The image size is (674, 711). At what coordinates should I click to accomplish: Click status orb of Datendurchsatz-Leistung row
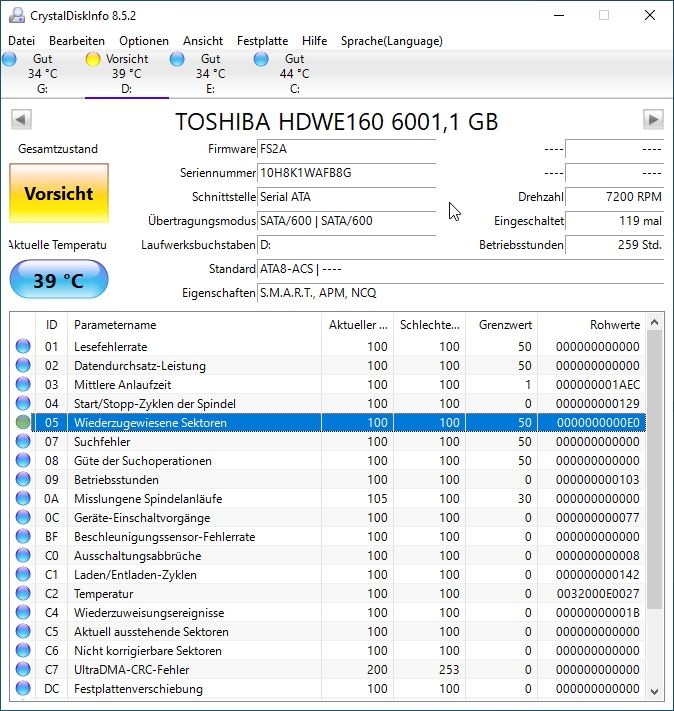pyautogui.click(x=23, y=365)
